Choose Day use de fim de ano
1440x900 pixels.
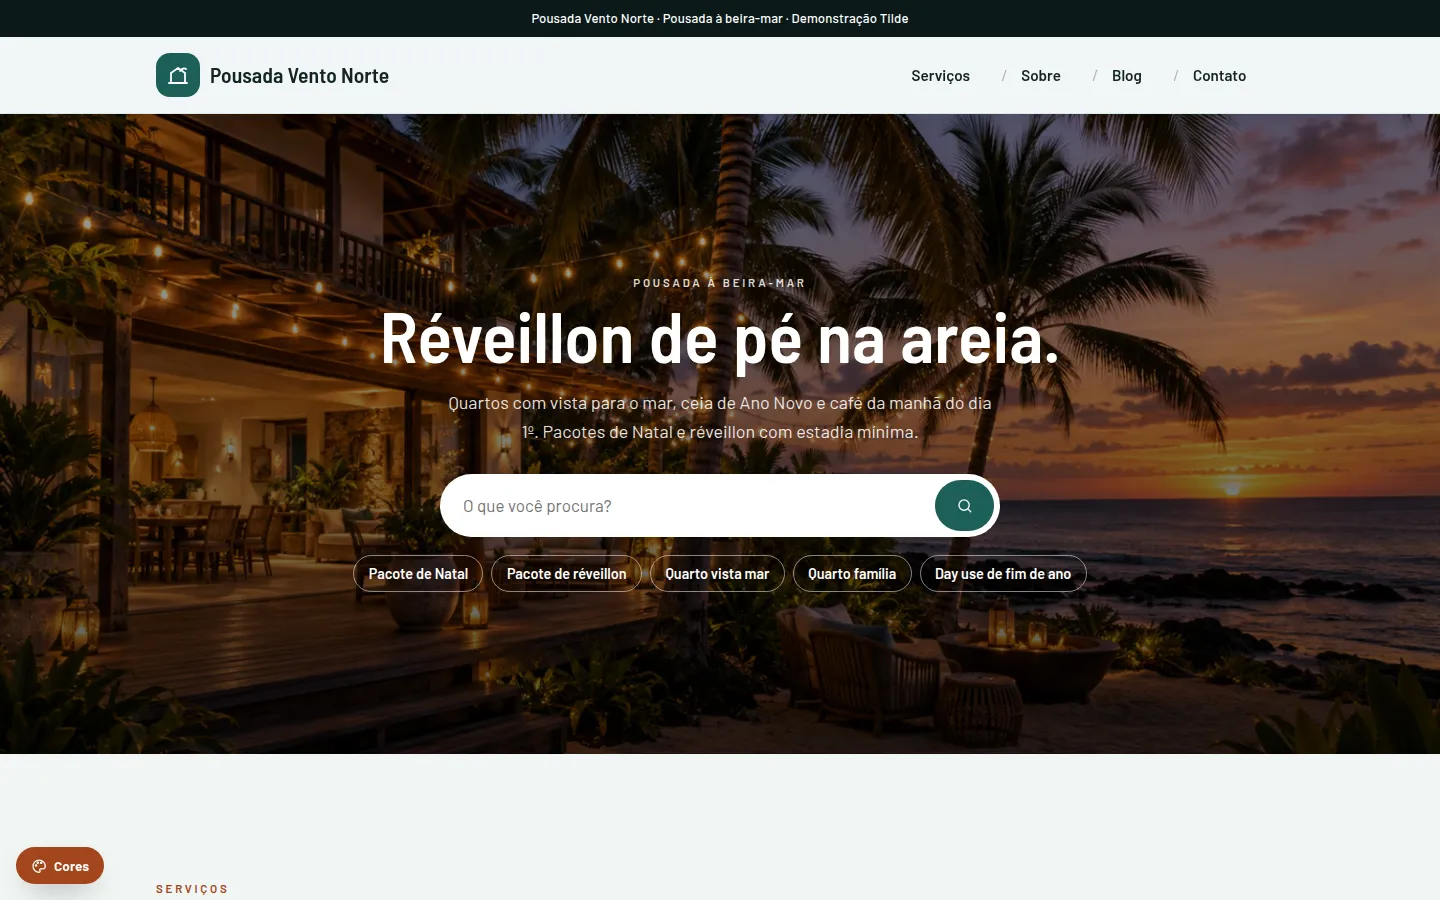[1003, 574]
